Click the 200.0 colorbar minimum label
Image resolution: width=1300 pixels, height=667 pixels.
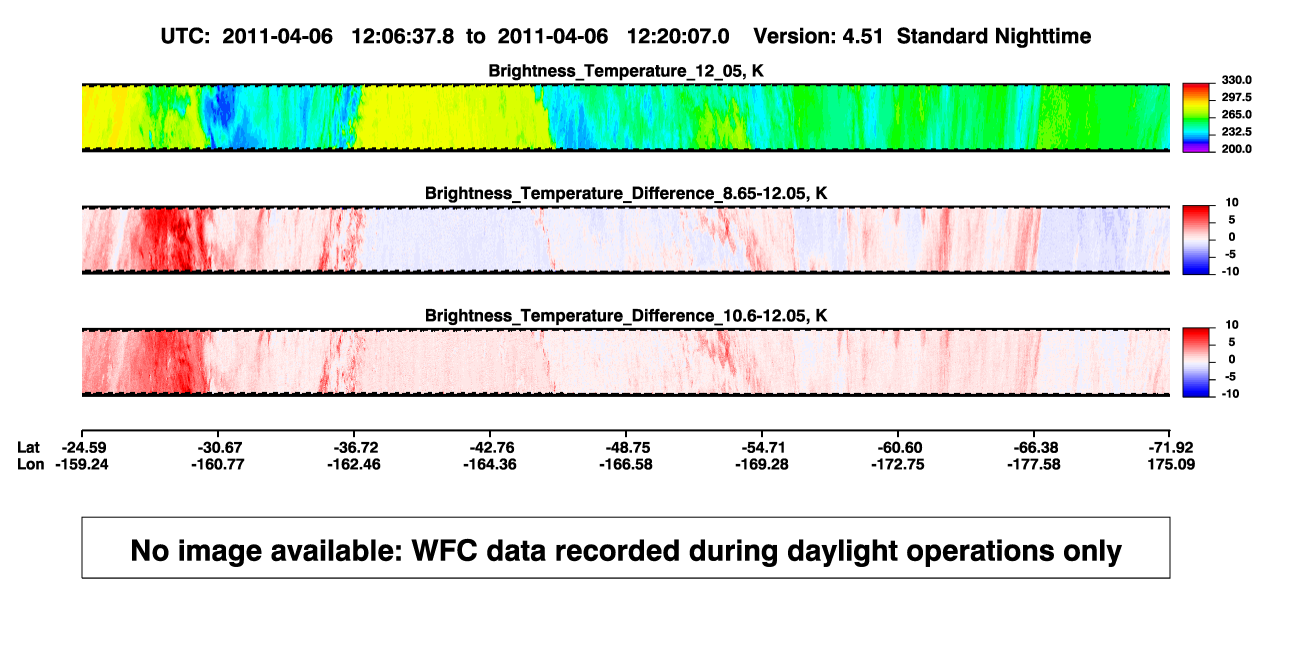1236,149
